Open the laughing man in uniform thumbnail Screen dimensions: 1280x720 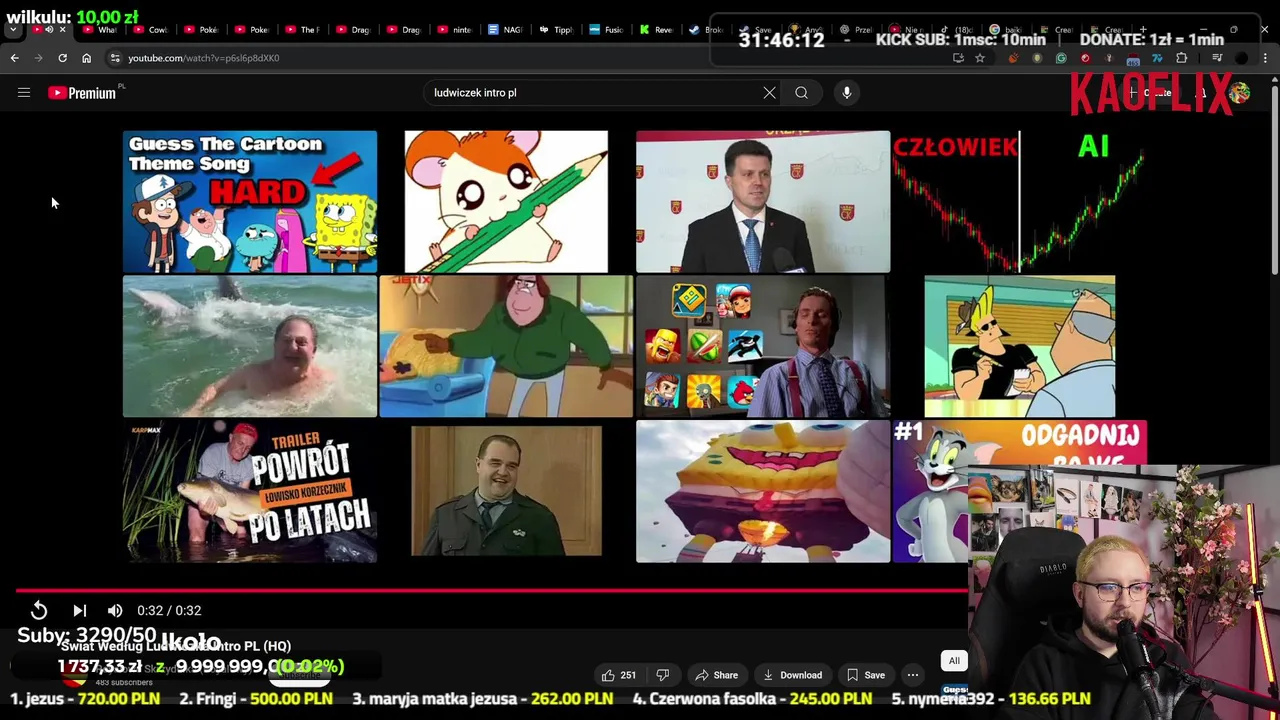coord(506,491)
